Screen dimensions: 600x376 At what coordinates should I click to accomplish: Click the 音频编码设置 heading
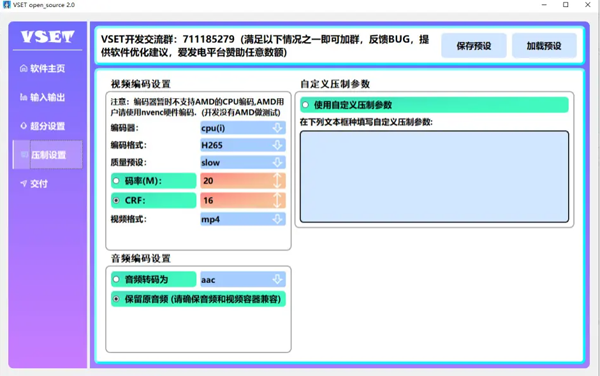click(x=140, y=259)
